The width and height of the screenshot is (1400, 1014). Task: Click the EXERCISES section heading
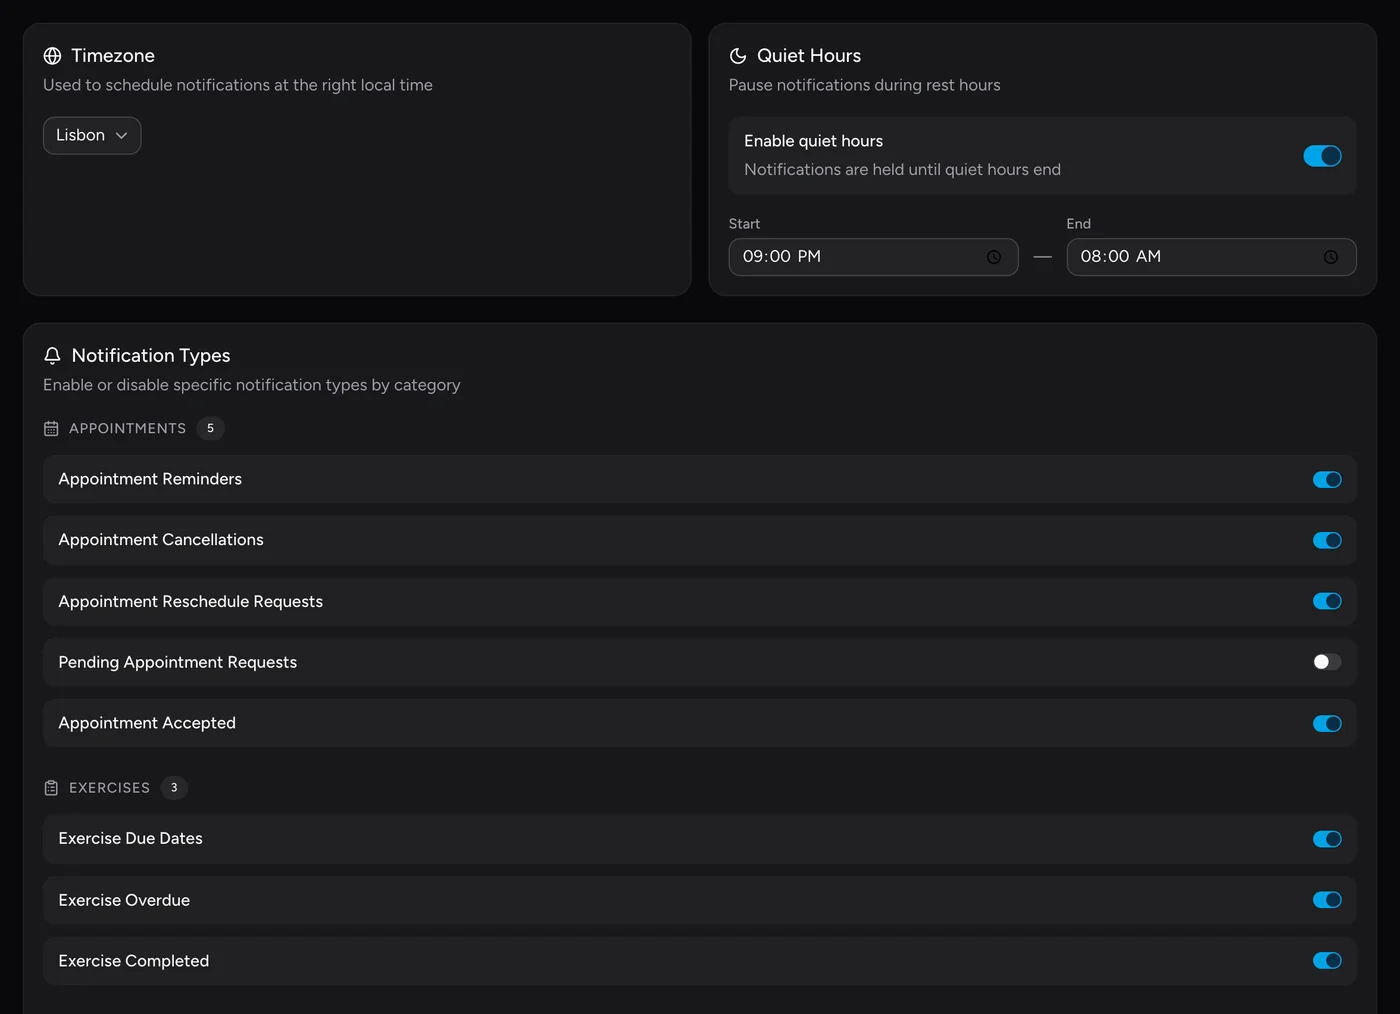click(x=109, y=788)
